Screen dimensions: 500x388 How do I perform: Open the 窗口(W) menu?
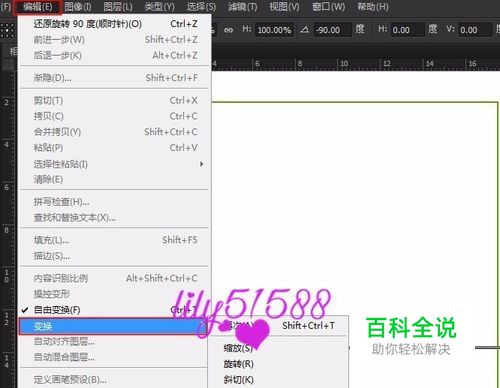coord(329,7)
